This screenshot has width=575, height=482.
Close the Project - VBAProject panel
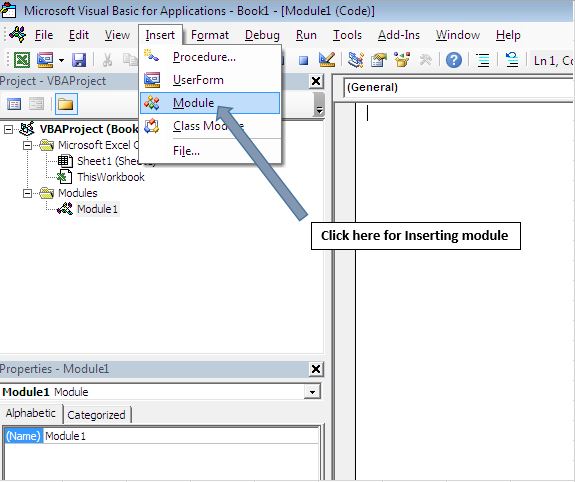pyautogui.click(x=316, y=81)
